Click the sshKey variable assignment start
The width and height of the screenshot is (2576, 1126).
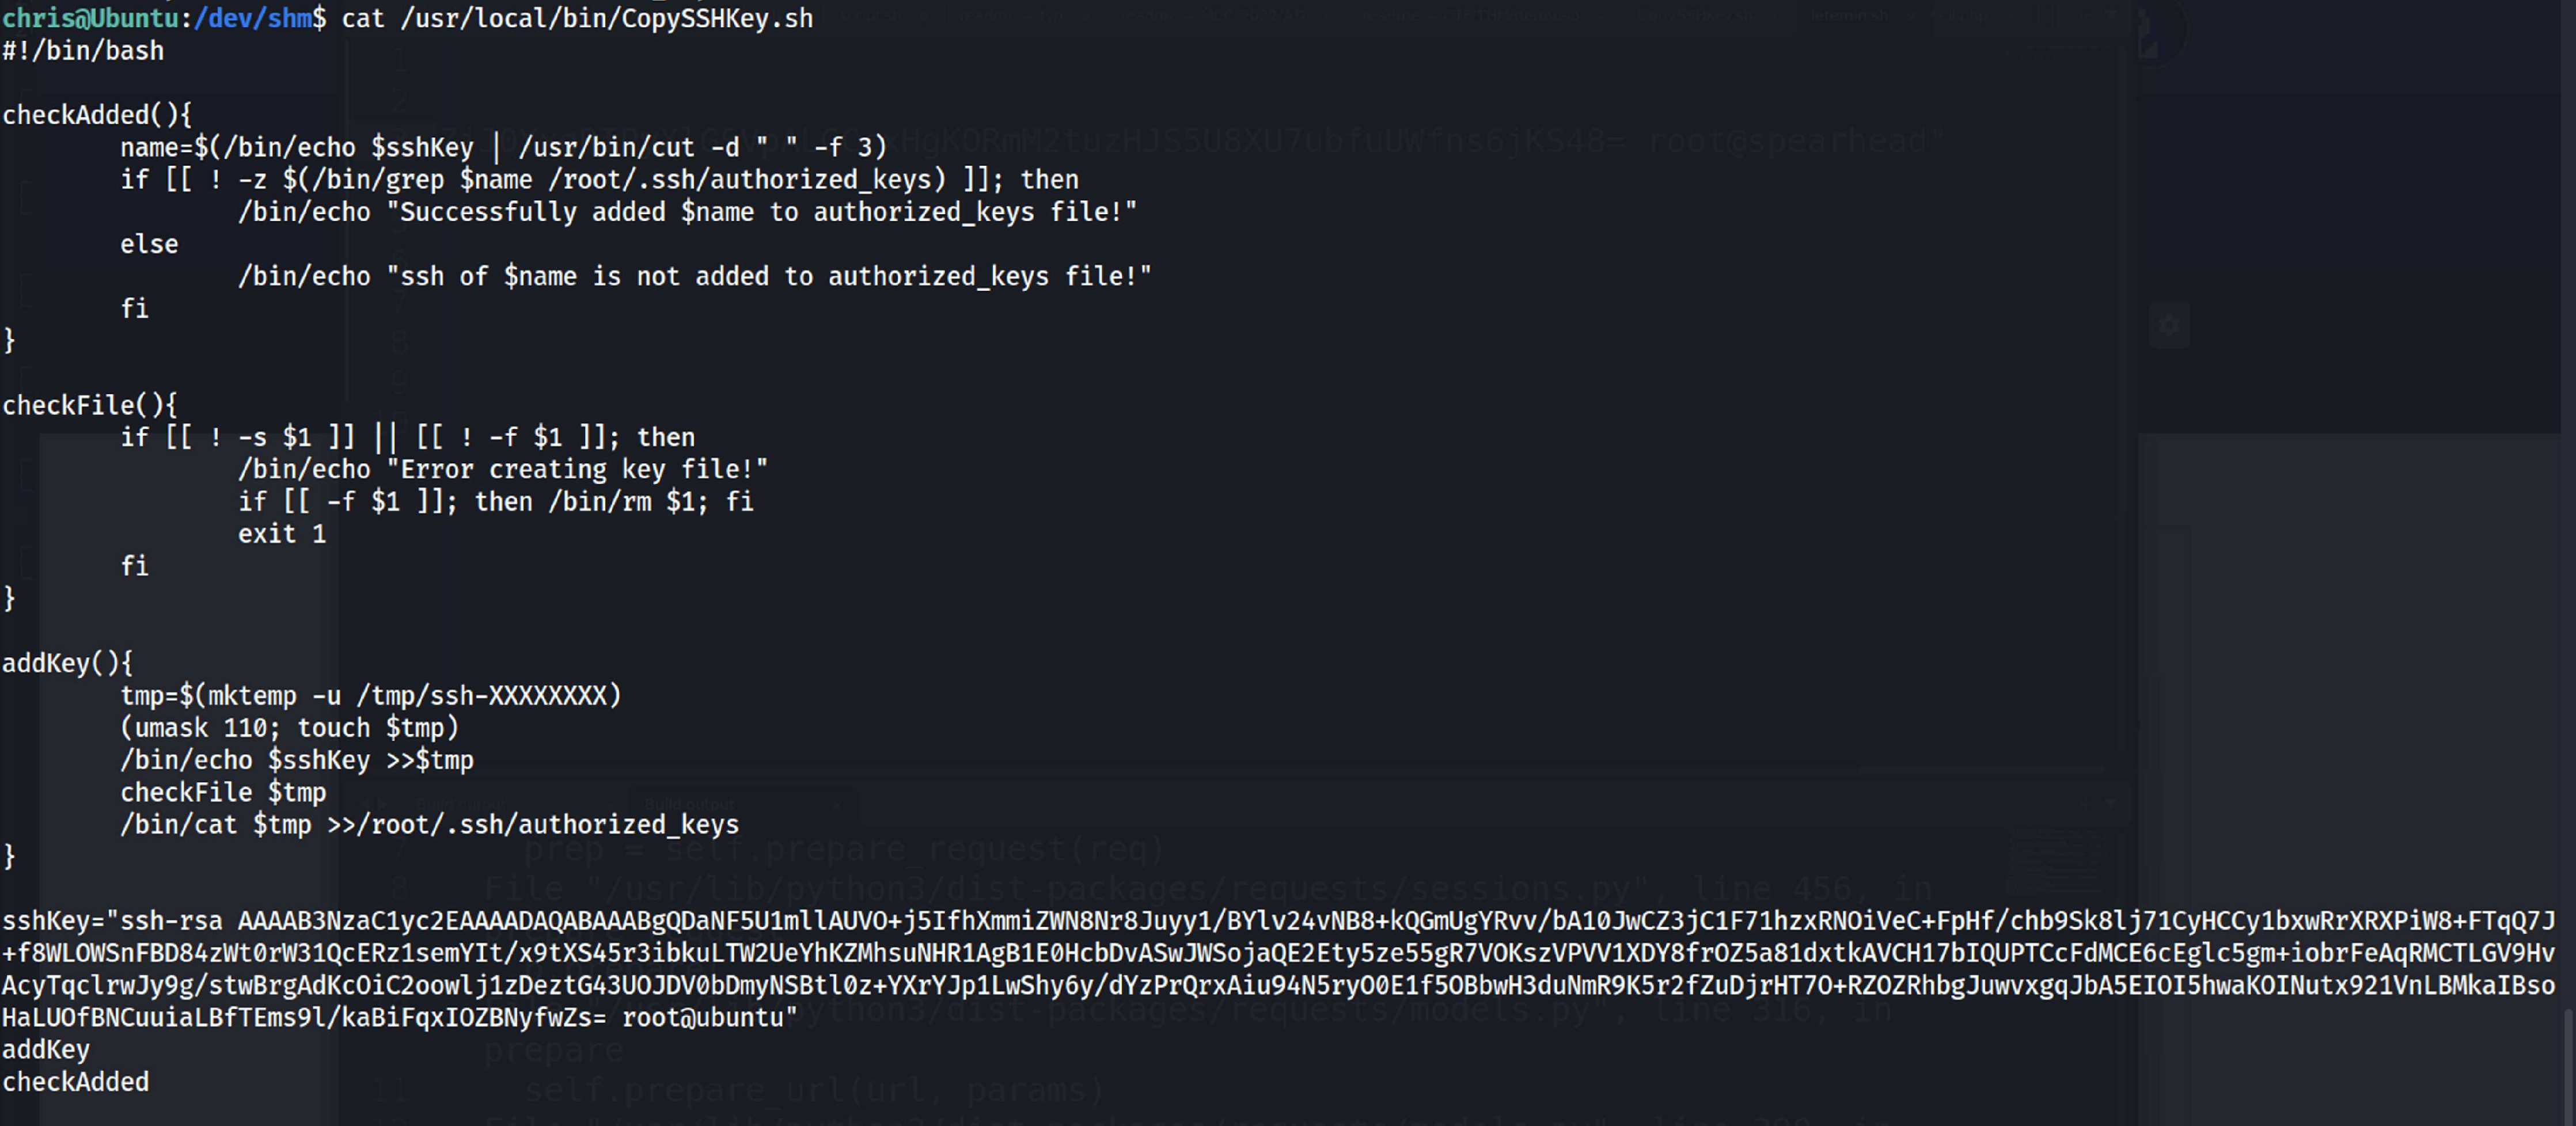[55, 921]
